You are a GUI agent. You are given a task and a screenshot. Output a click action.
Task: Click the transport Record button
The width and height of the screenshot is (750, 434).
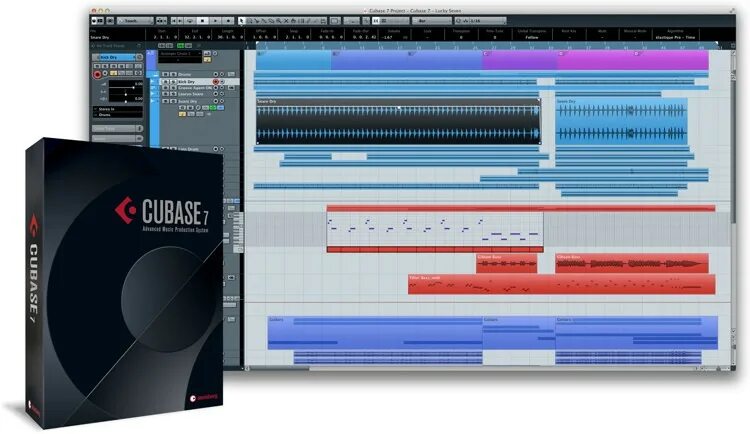pos(228,21)
